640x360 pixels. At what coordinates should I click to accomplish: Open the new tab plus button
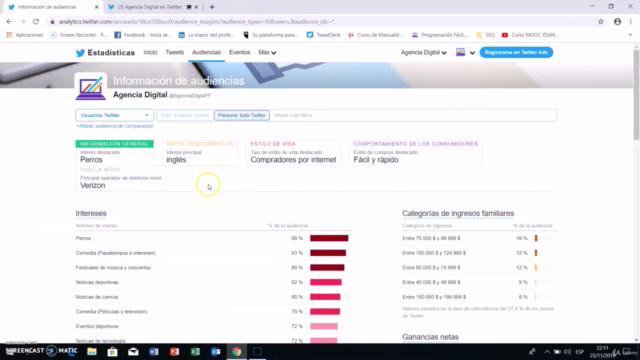click(x=212, y=7)
